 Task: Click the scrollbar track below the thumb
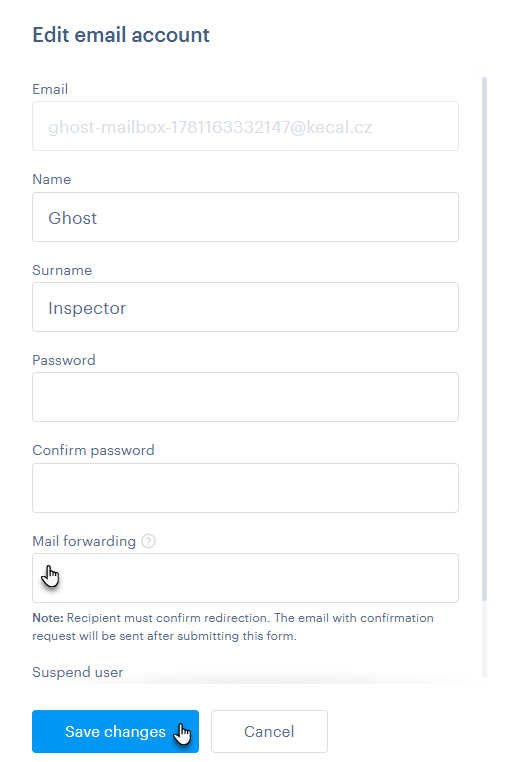coord(484,639)
